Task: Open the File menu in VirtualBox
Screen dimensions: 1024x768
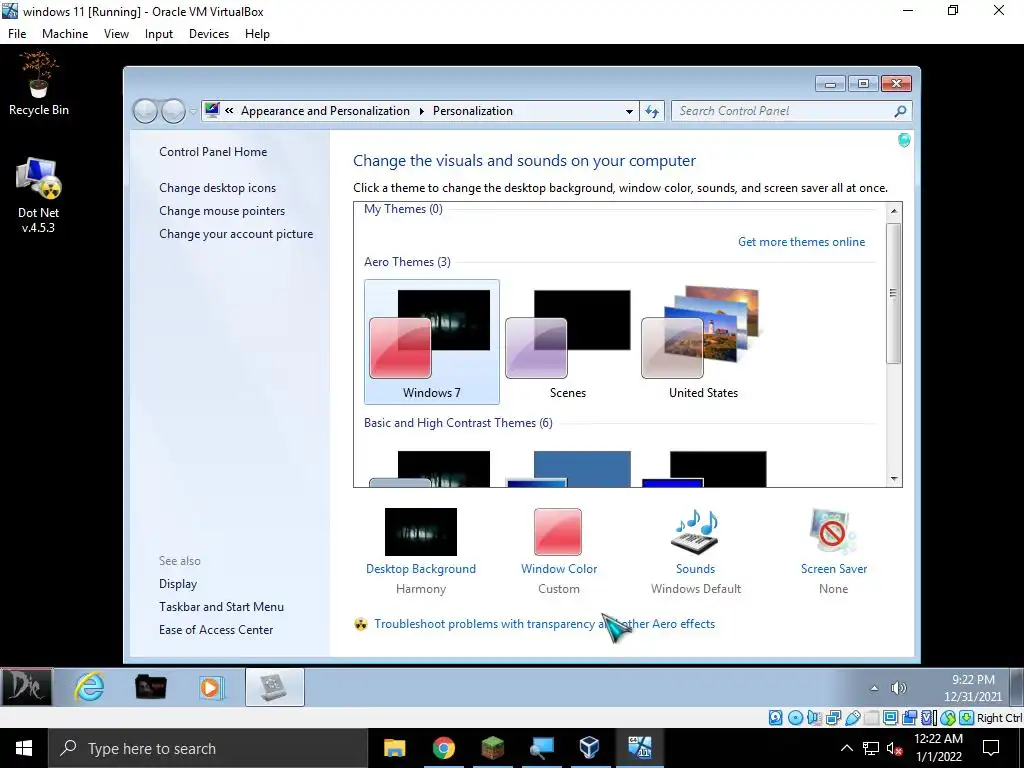Action: 17,34
